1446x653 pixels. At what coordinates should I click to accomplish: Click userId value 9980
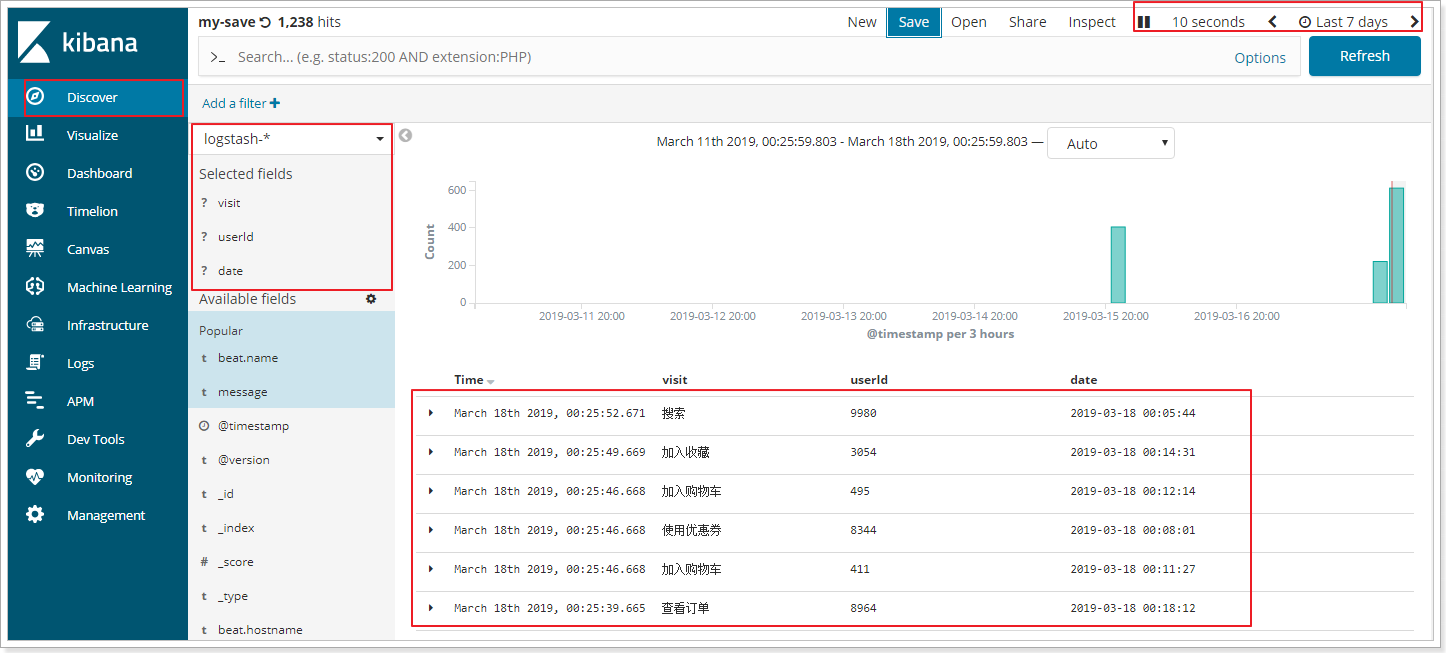pos(863,413)
